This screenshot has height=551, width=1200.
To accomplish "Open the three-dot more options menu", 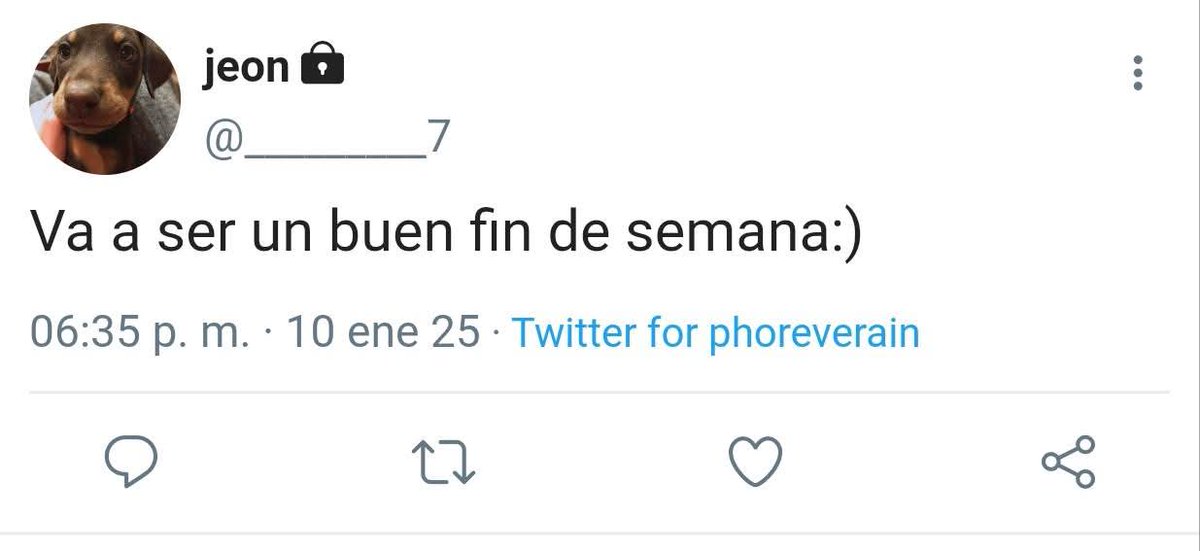I will [1137, 73].
